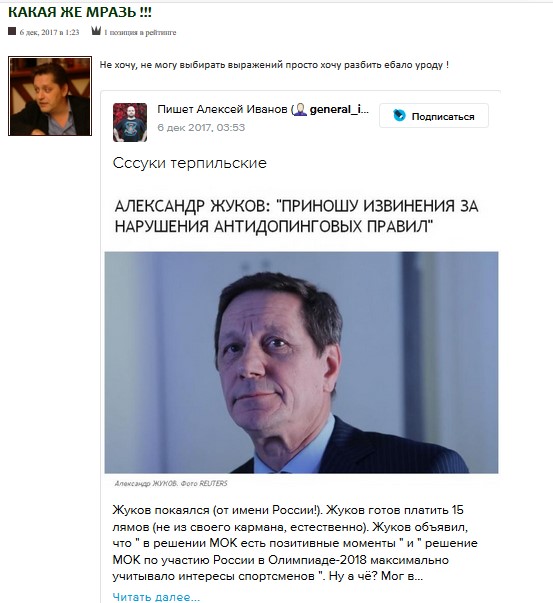Click the post title КАКАЯ ЖЕ МРАЗЬ !!!

80,12
